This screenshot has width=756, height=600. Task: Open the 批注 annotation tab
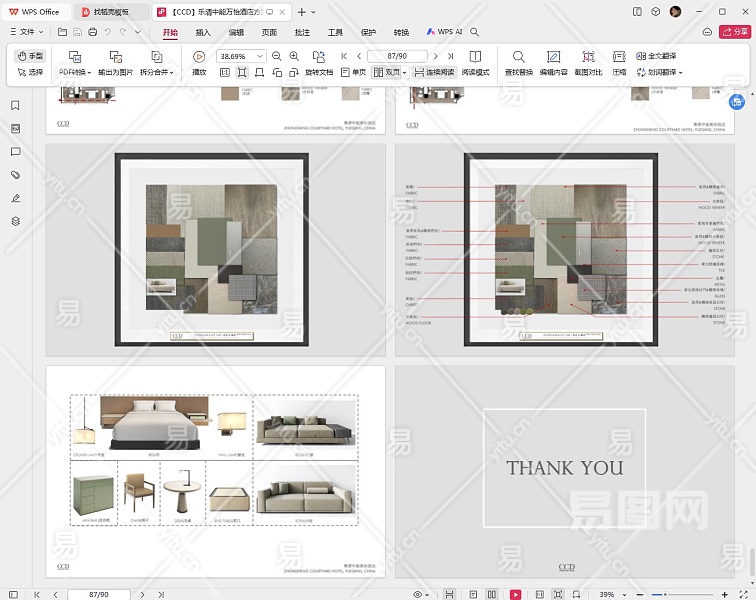tap(302, 32)
